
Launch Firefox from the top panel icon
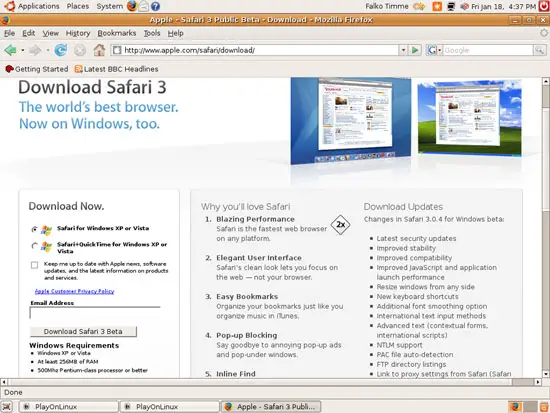pos(132,6)
